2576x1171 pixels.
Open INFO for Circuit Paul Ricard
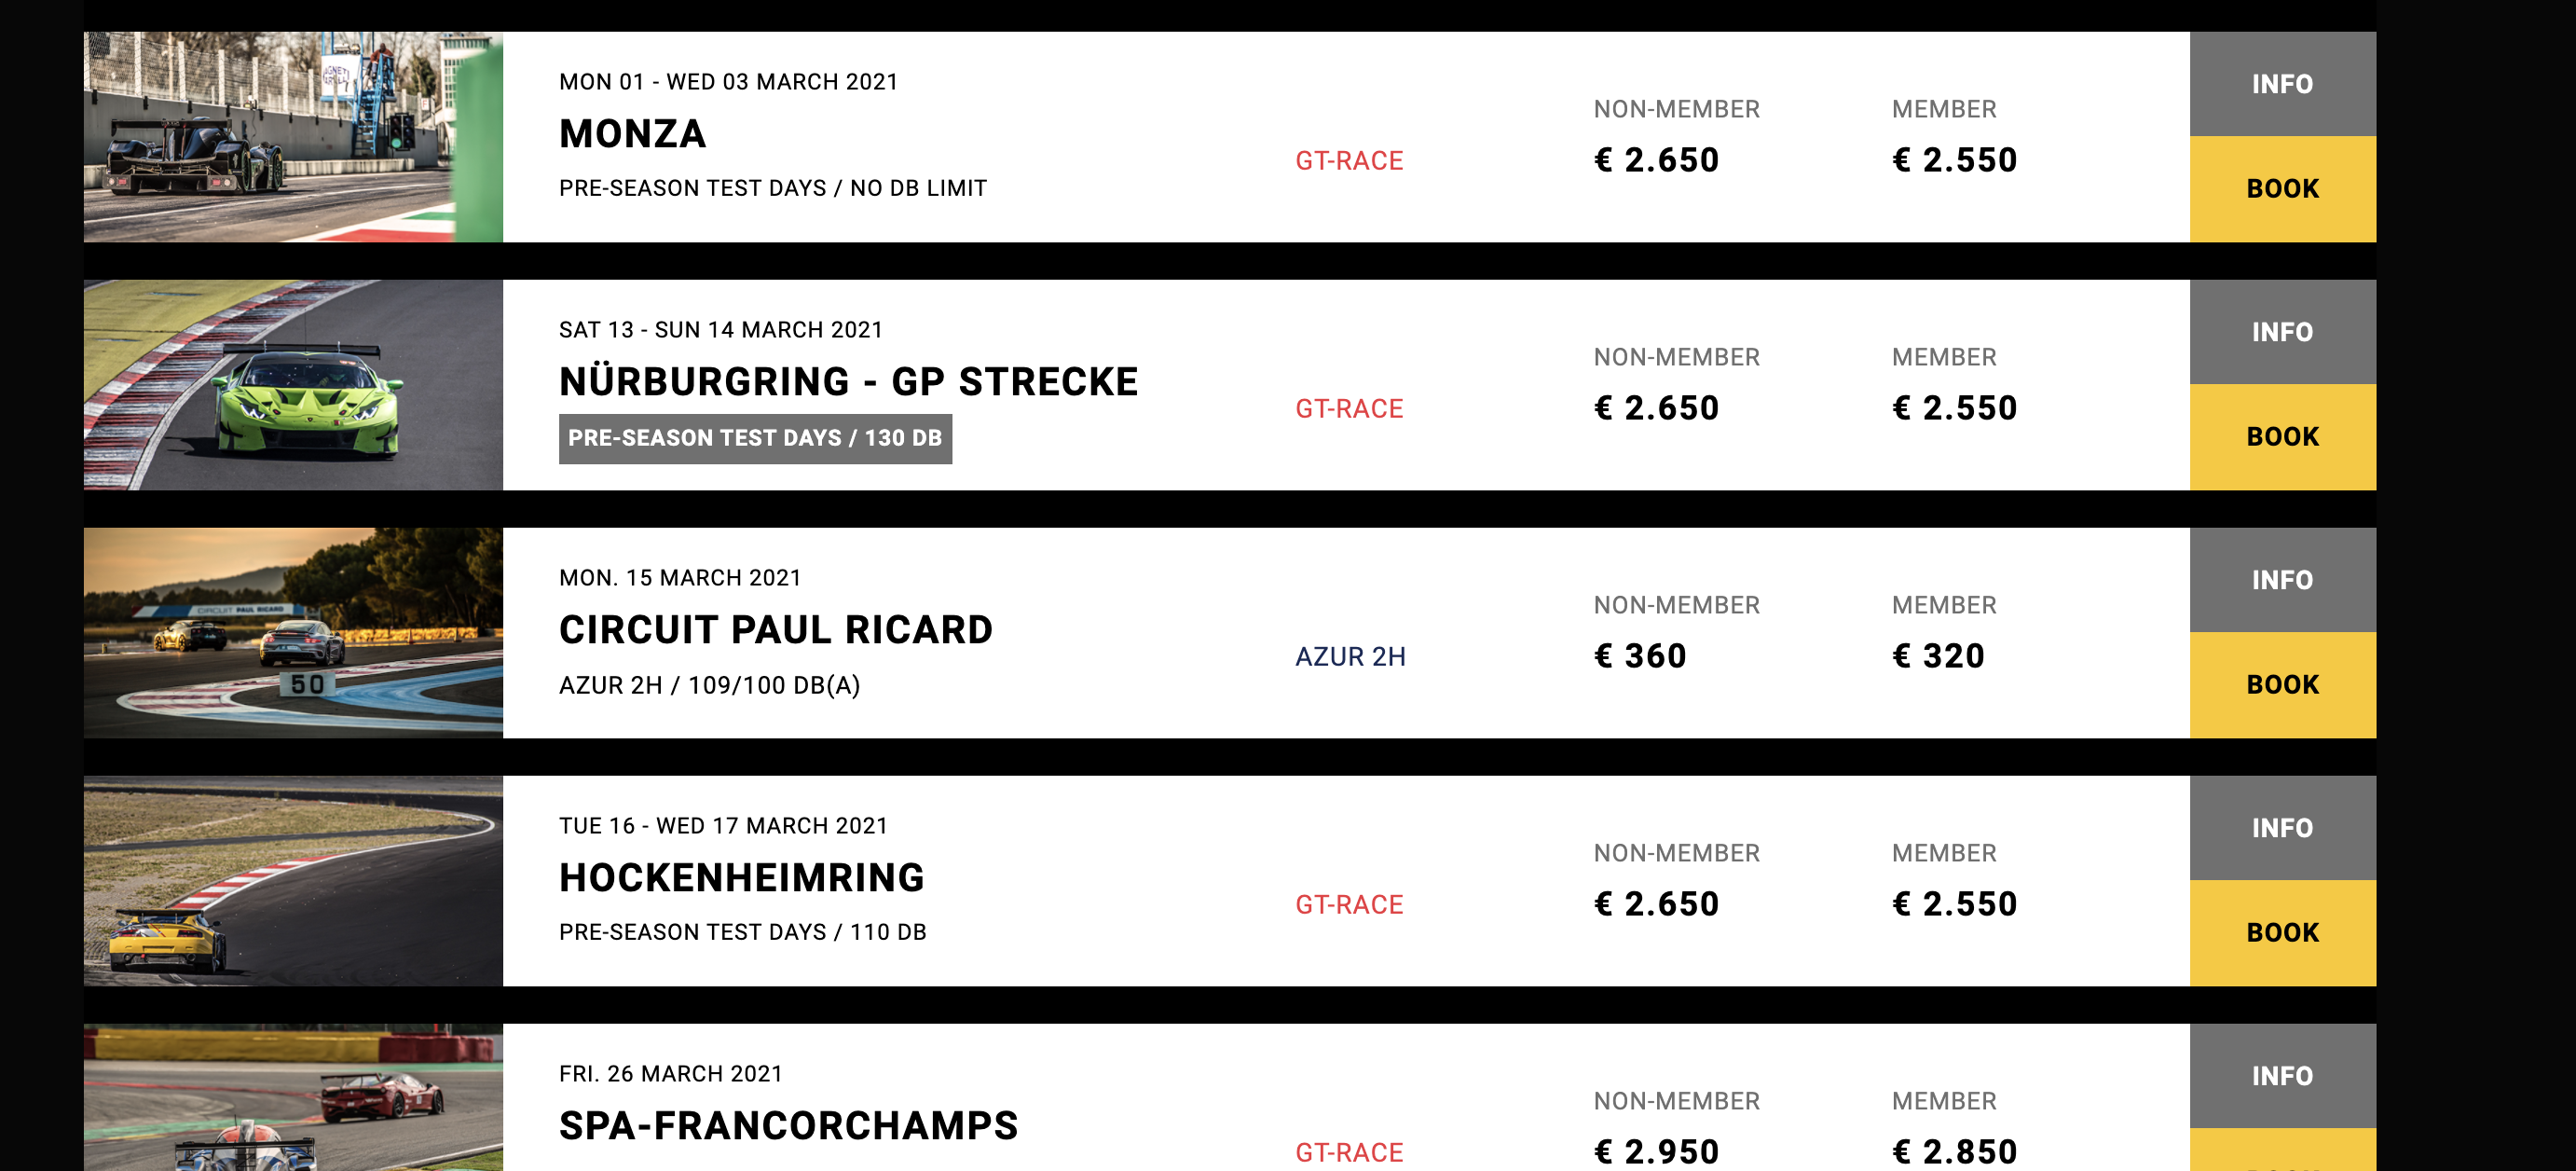coord(2282,580)
